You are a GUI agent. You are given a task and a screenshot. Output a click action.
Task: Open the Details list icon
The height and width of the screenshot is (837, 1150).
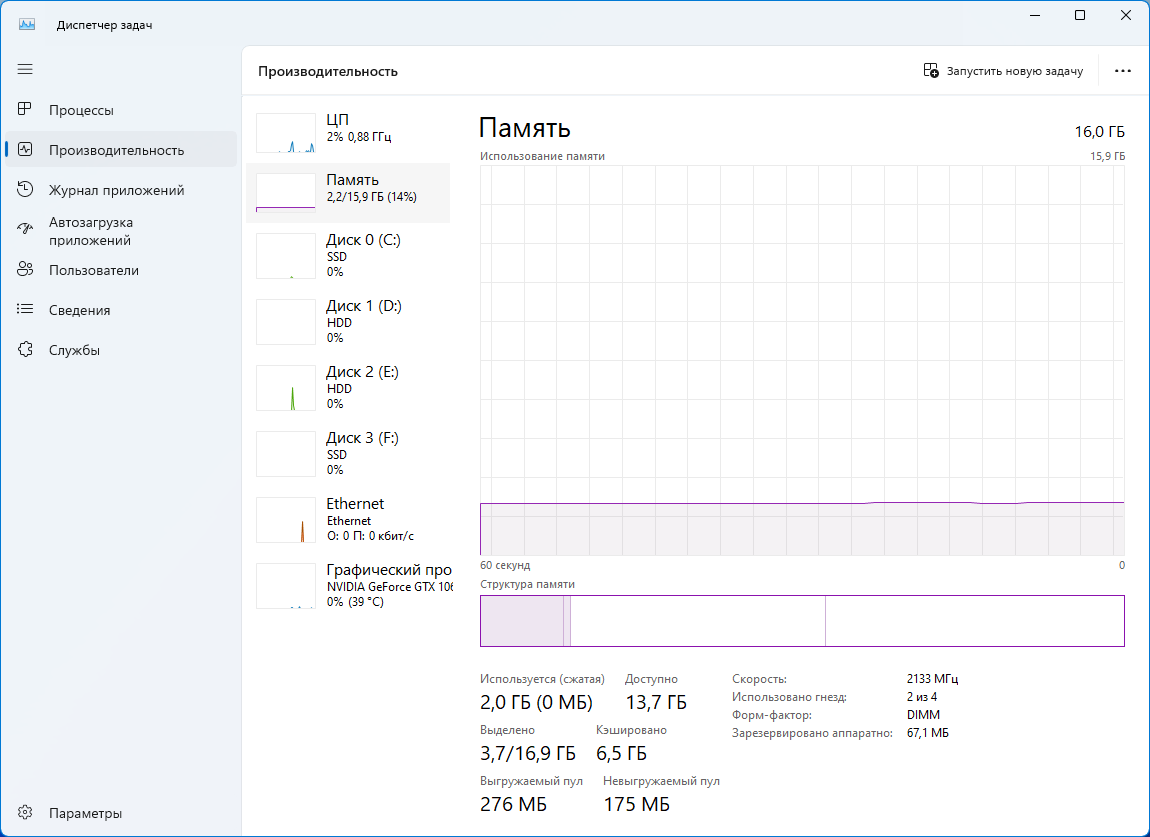[26, 310]
